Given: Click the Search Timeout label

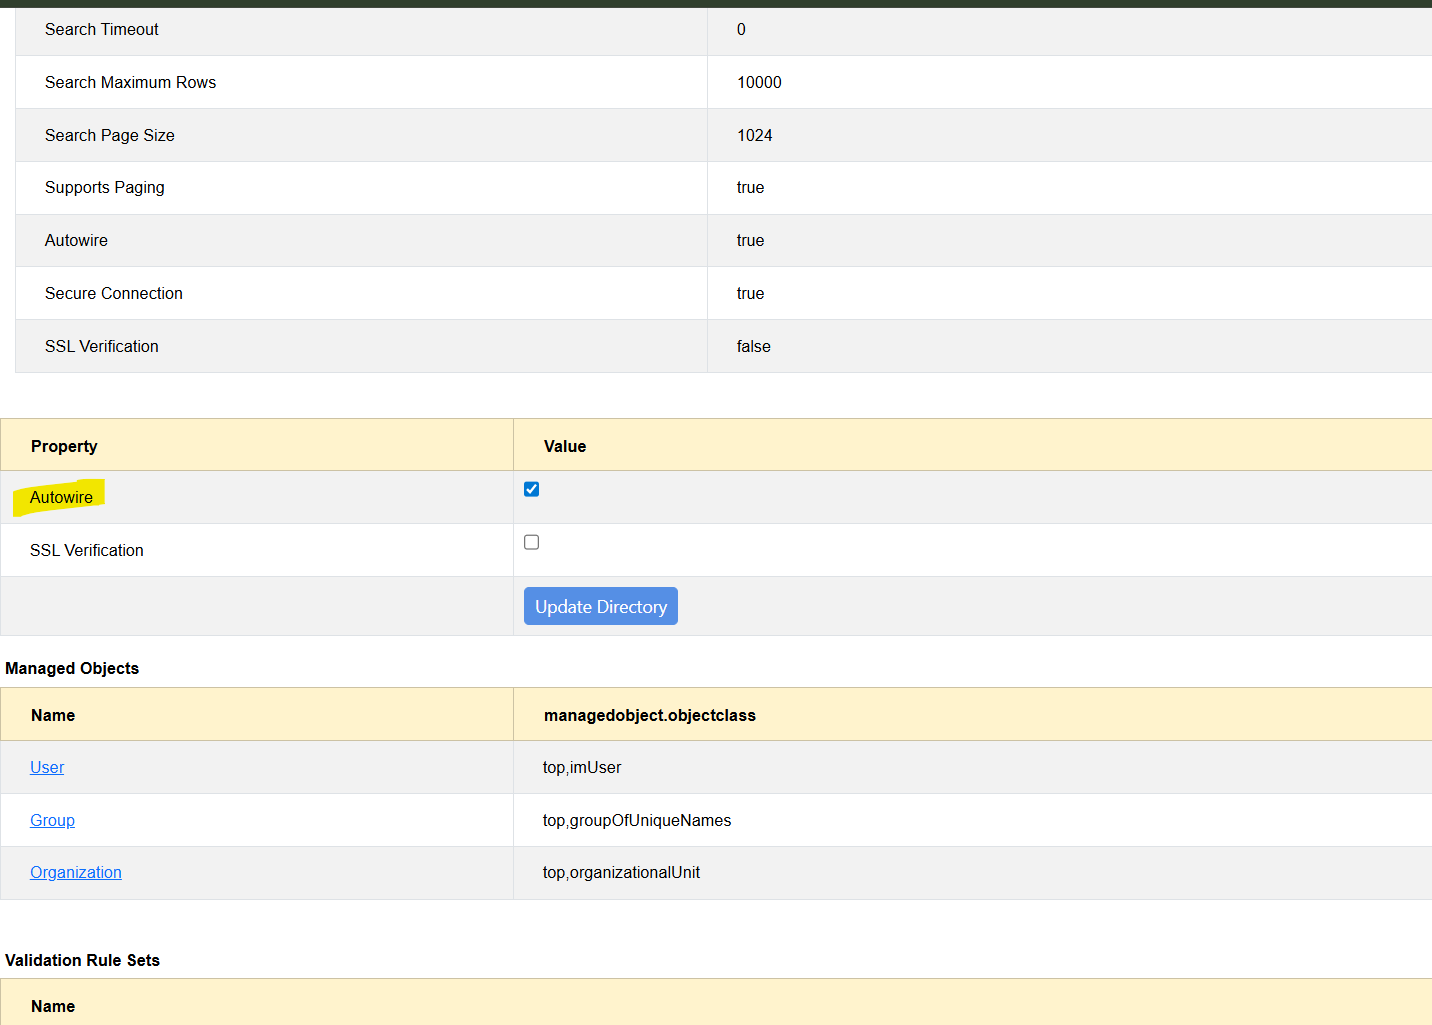Looking at the screenshot, I should tap(101, 29).
